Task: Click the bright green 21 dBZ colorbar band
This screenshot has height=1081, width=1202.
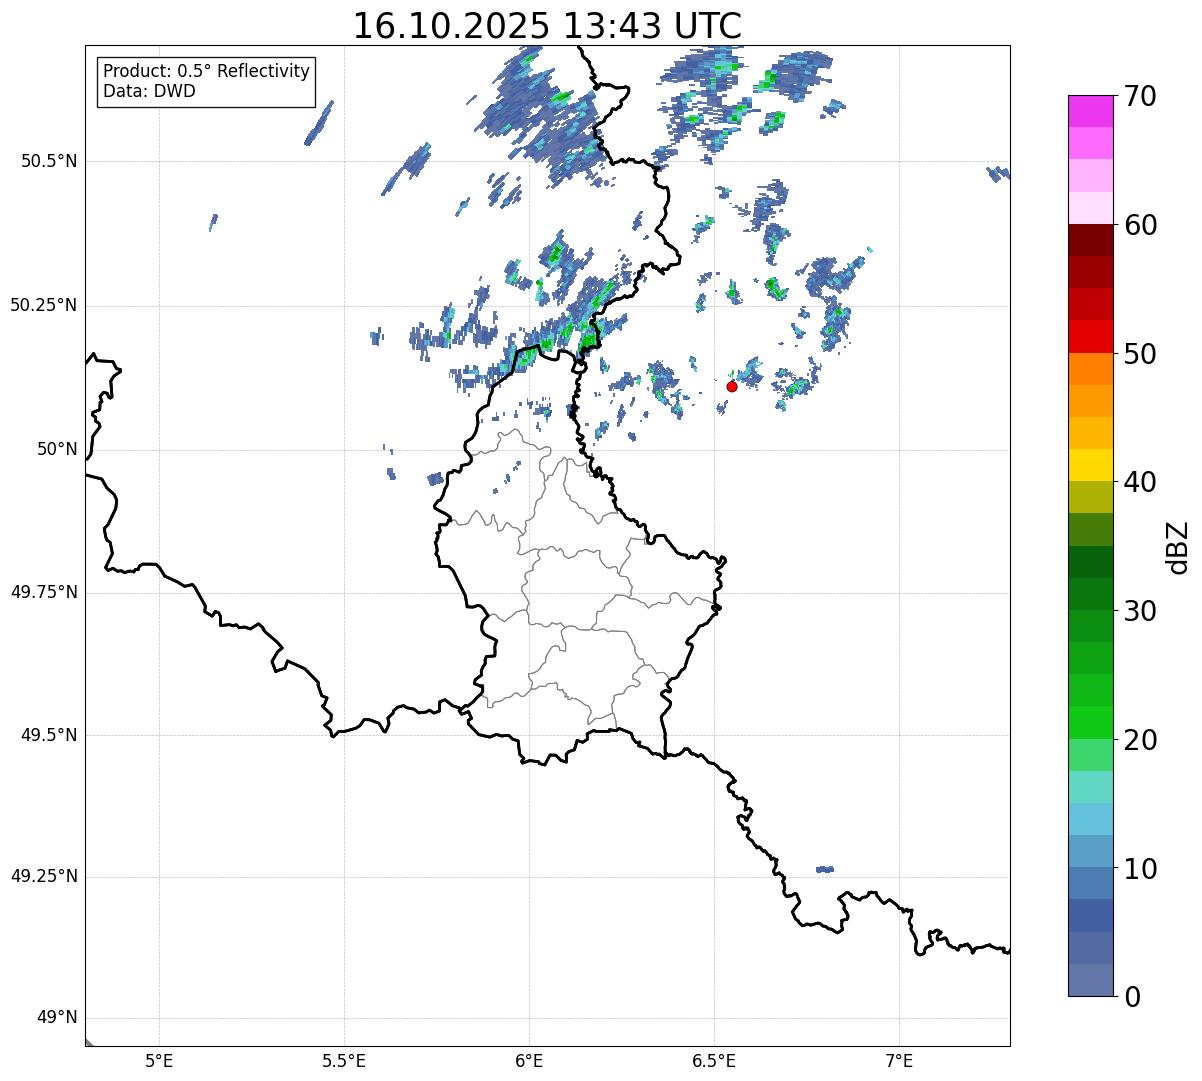Action: click(x=1090, y=722)
